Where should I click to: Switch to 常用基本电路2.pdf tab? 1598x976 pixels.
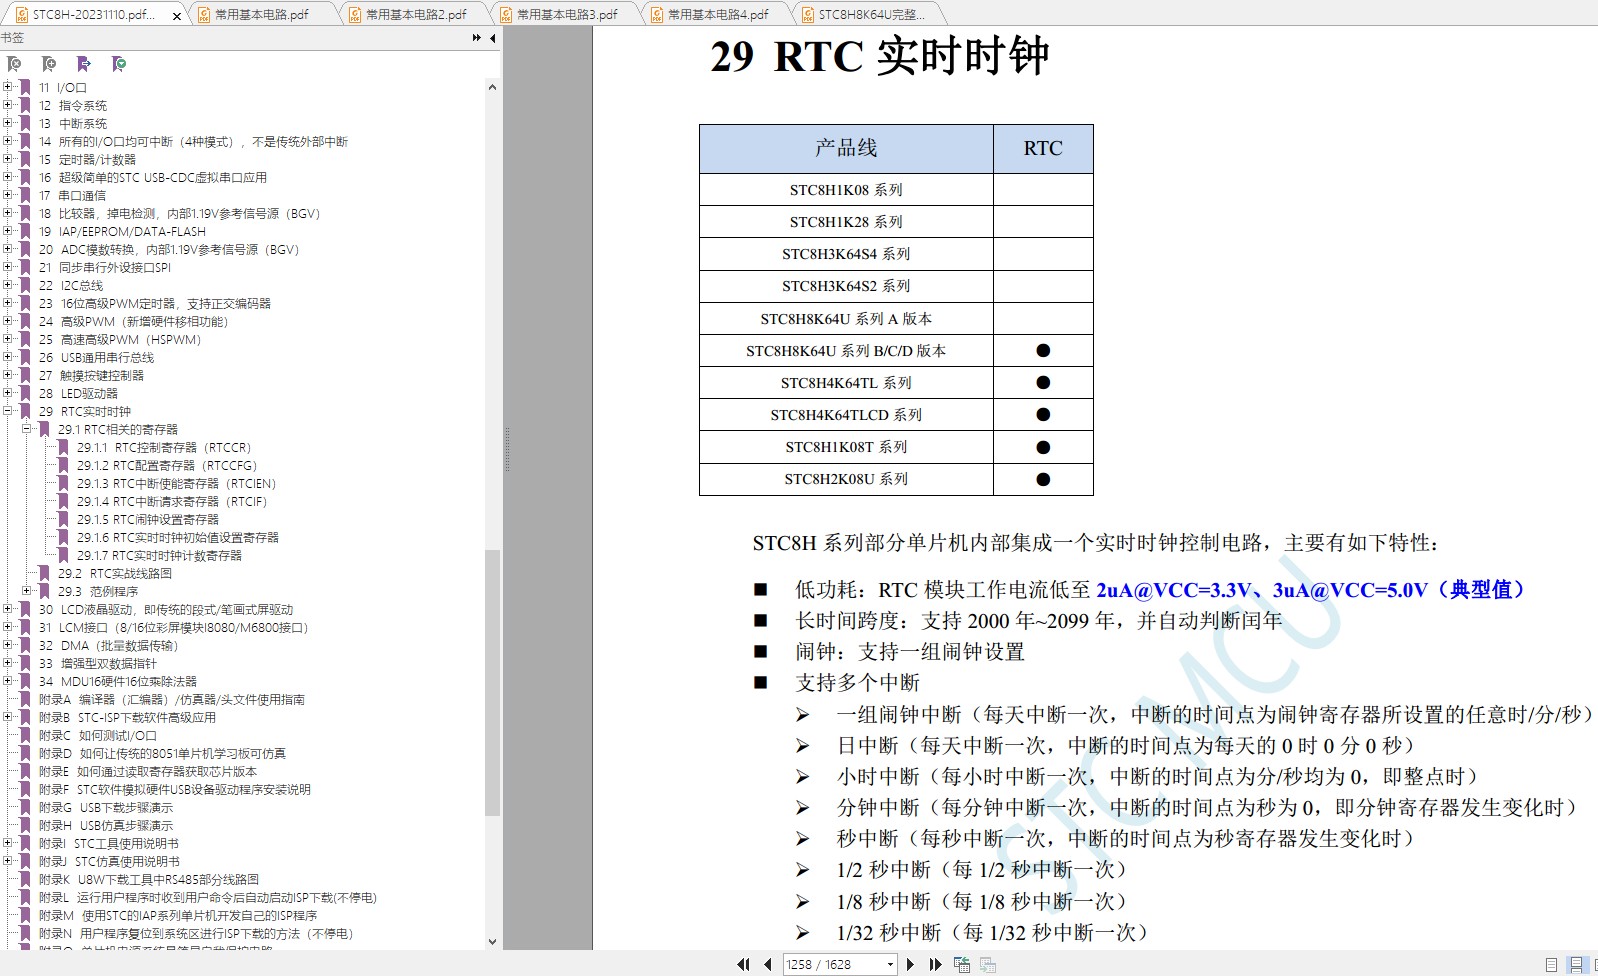tap(416, 14)
